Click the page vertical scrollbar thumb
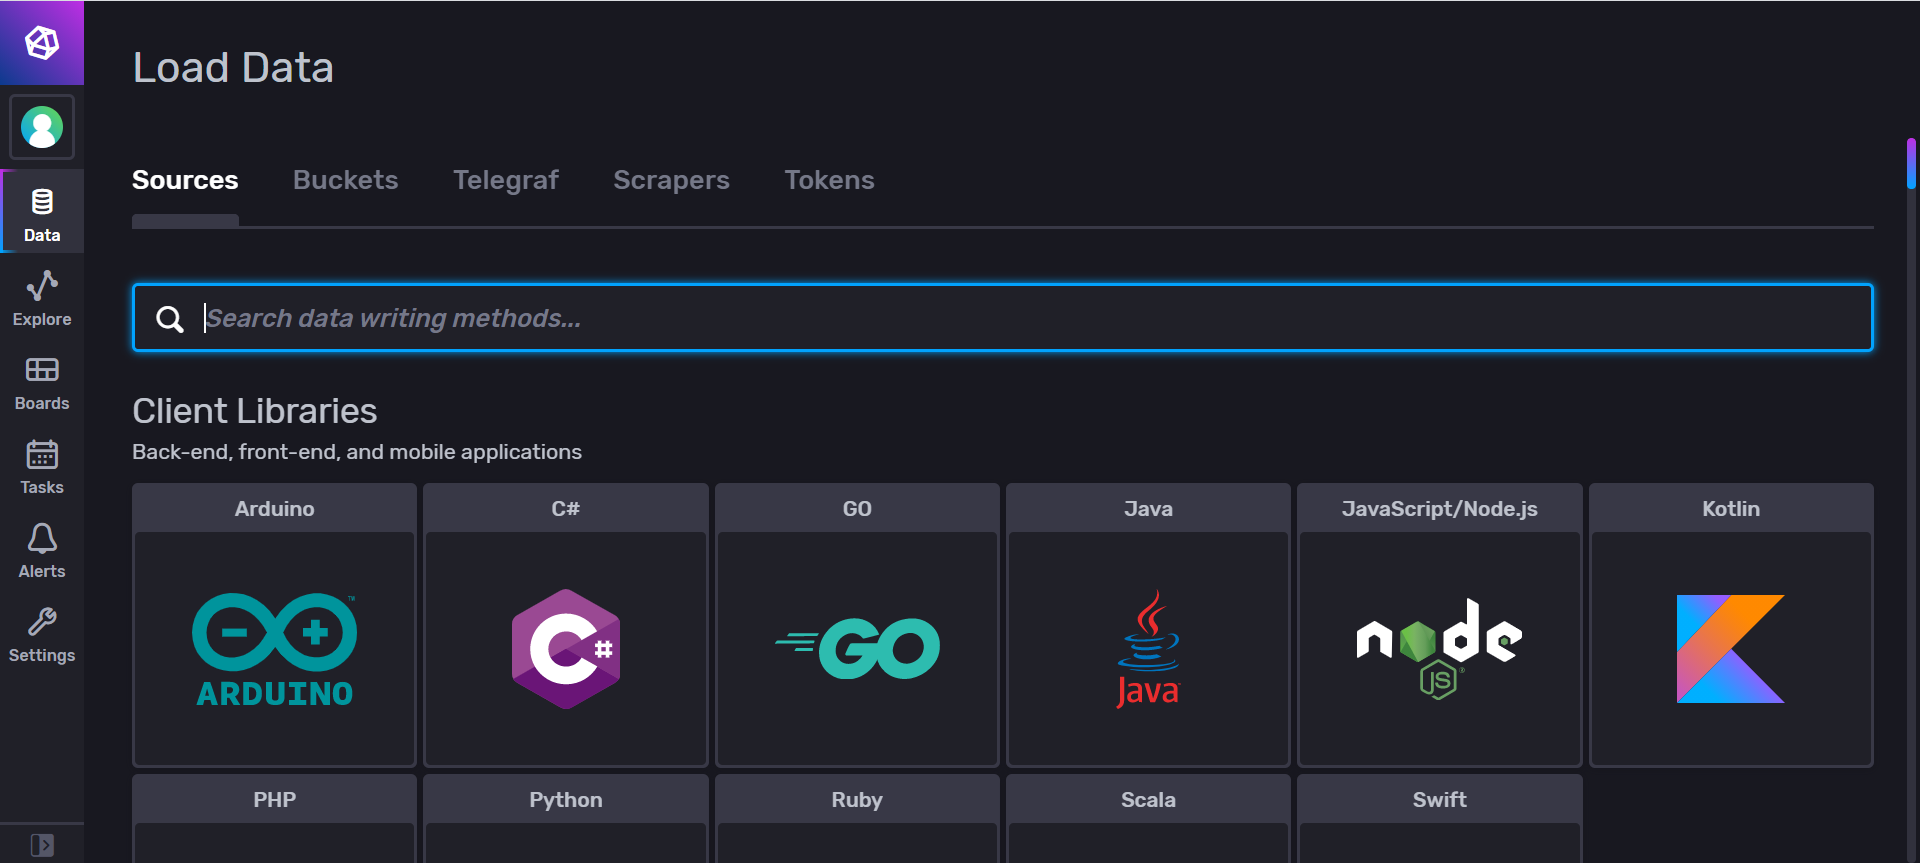 tap(1911, 164)
